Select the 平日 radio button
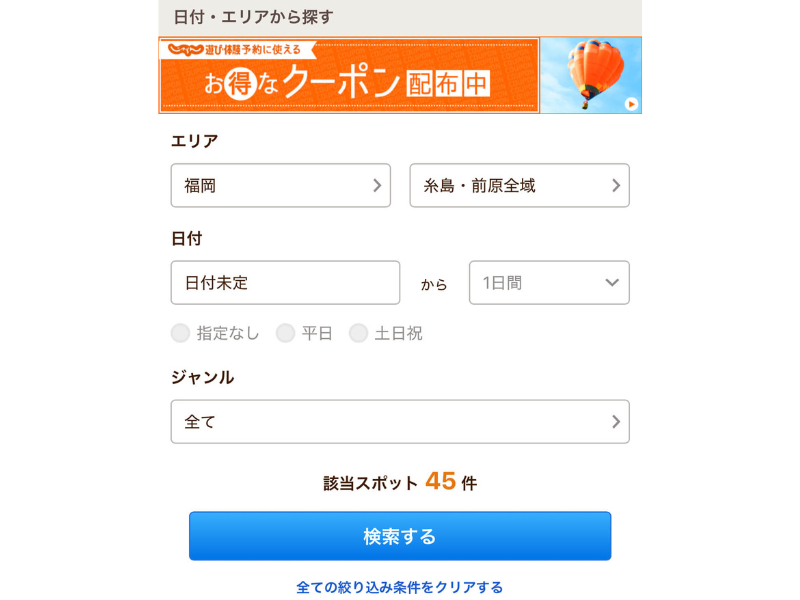 (x=285, y=333)
